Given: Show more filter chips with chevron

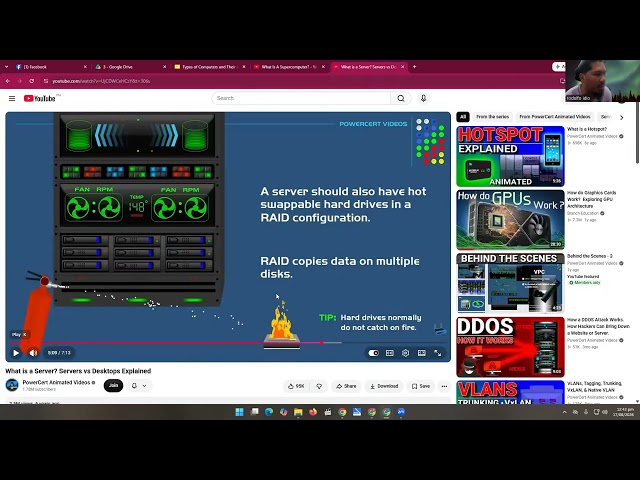Looking at the screenshot, I should click(x=622, y=117).
